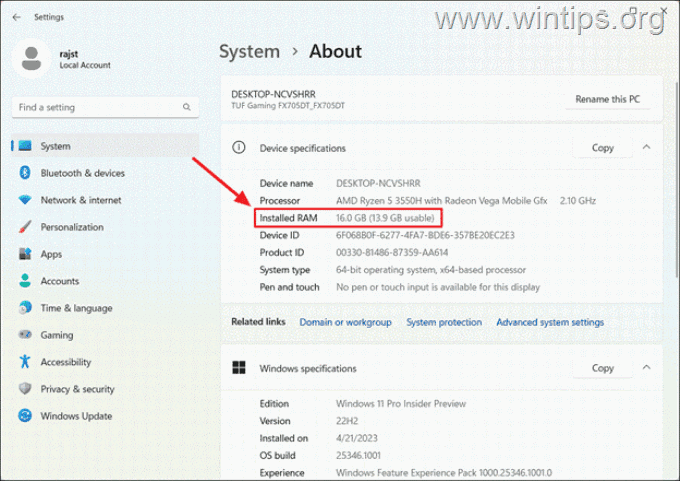Click Product ID value 00330-81486-87359-AA614
680x481 pixels.
[x=392, y=252]
